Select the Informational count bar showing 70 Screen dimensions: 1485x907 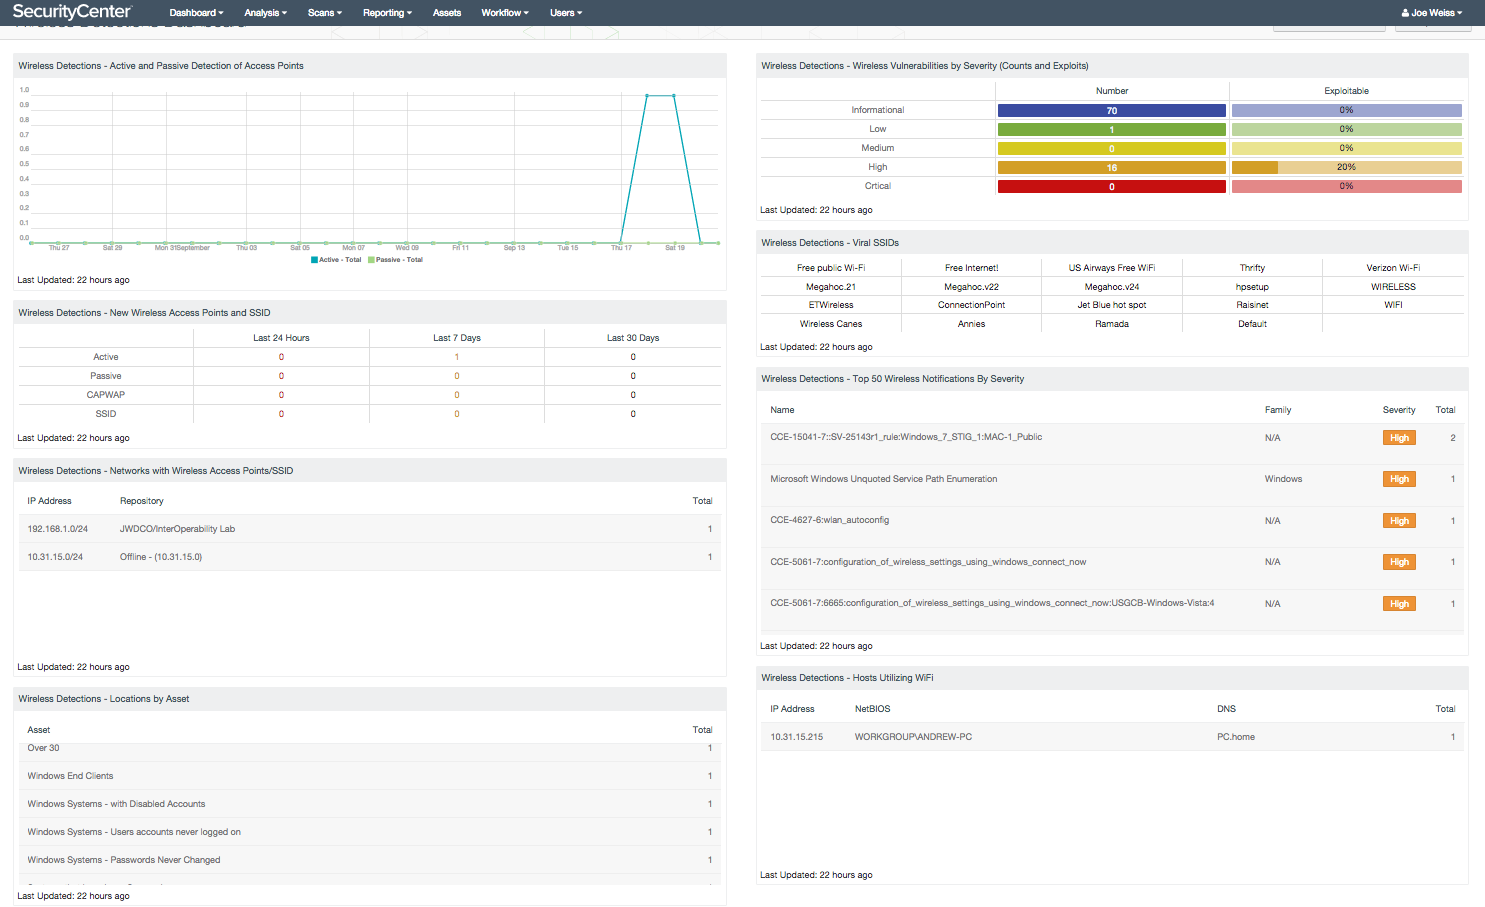pos(1111,111)
